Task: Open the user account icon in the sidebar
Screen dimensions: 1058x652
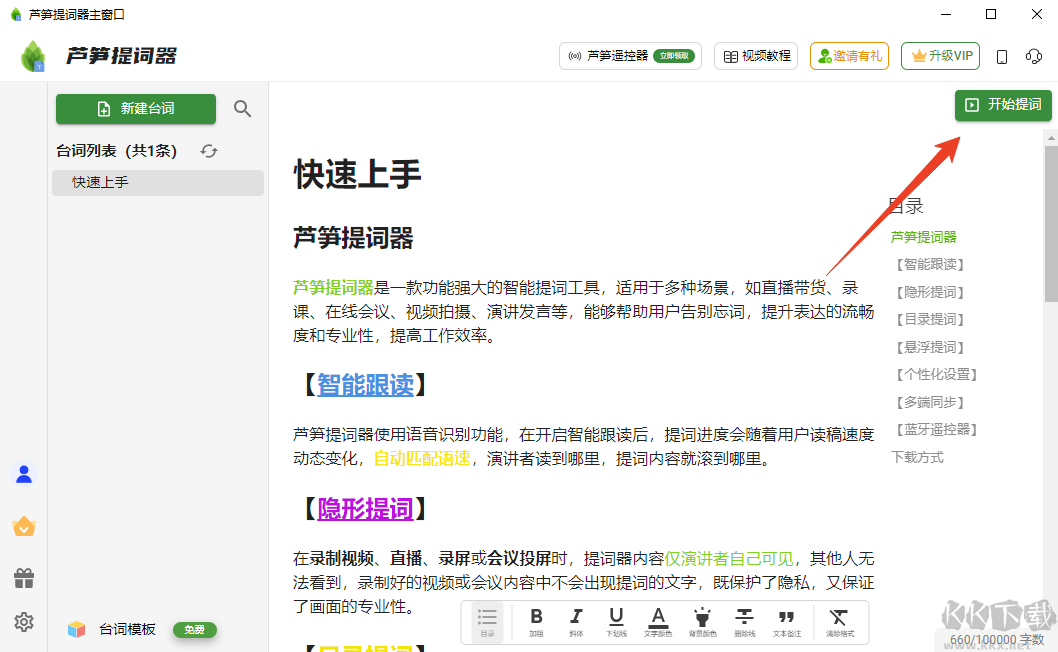Action: tap(24, 474)
